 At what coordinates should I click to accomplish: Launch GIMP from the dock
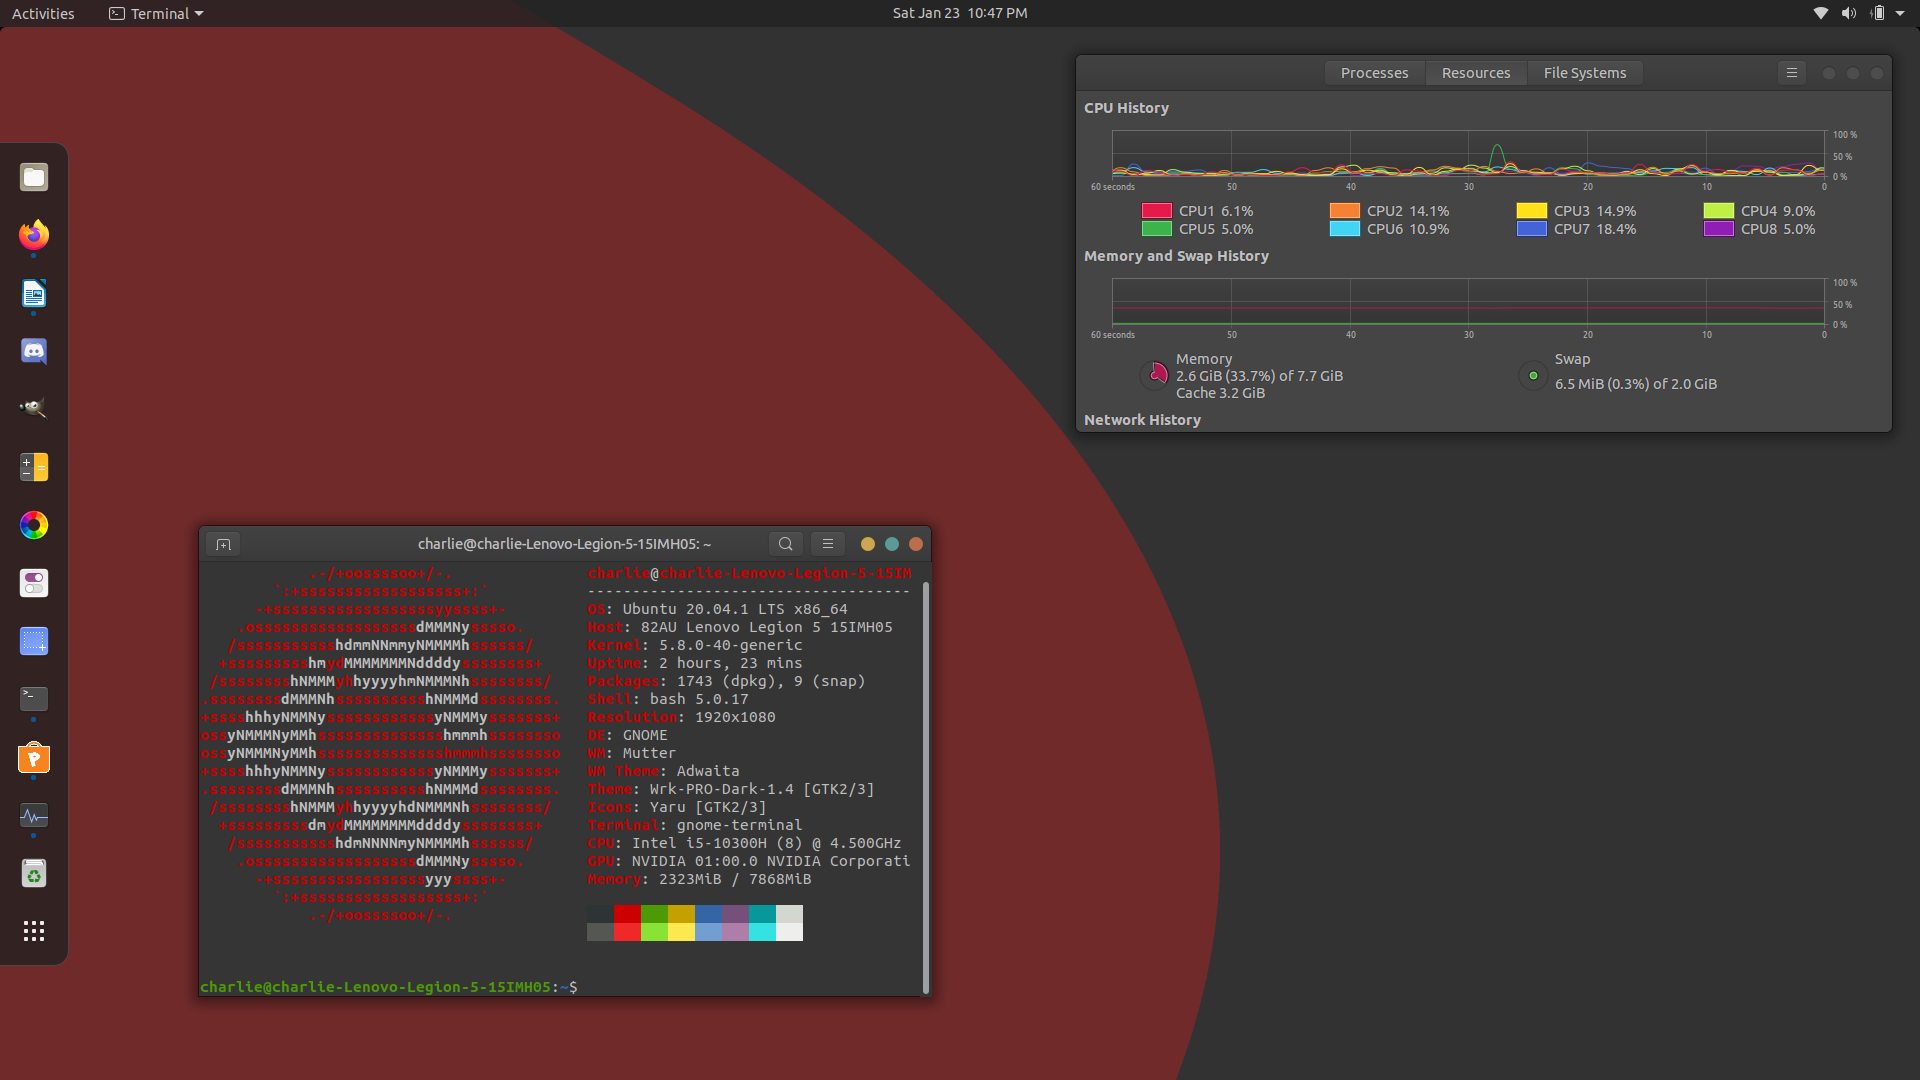point(34,409)
